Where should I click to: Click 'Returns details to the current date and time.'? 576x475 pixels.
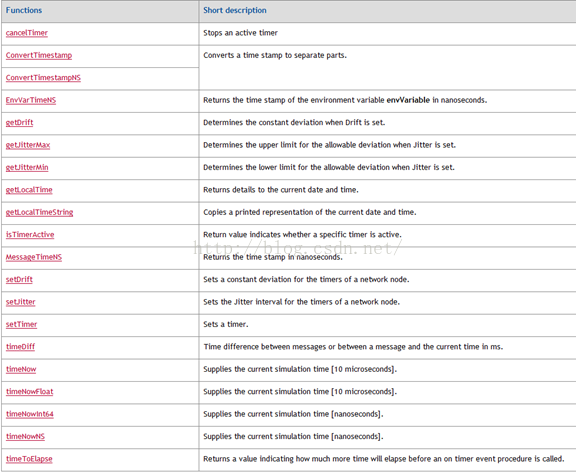(281, 190)
